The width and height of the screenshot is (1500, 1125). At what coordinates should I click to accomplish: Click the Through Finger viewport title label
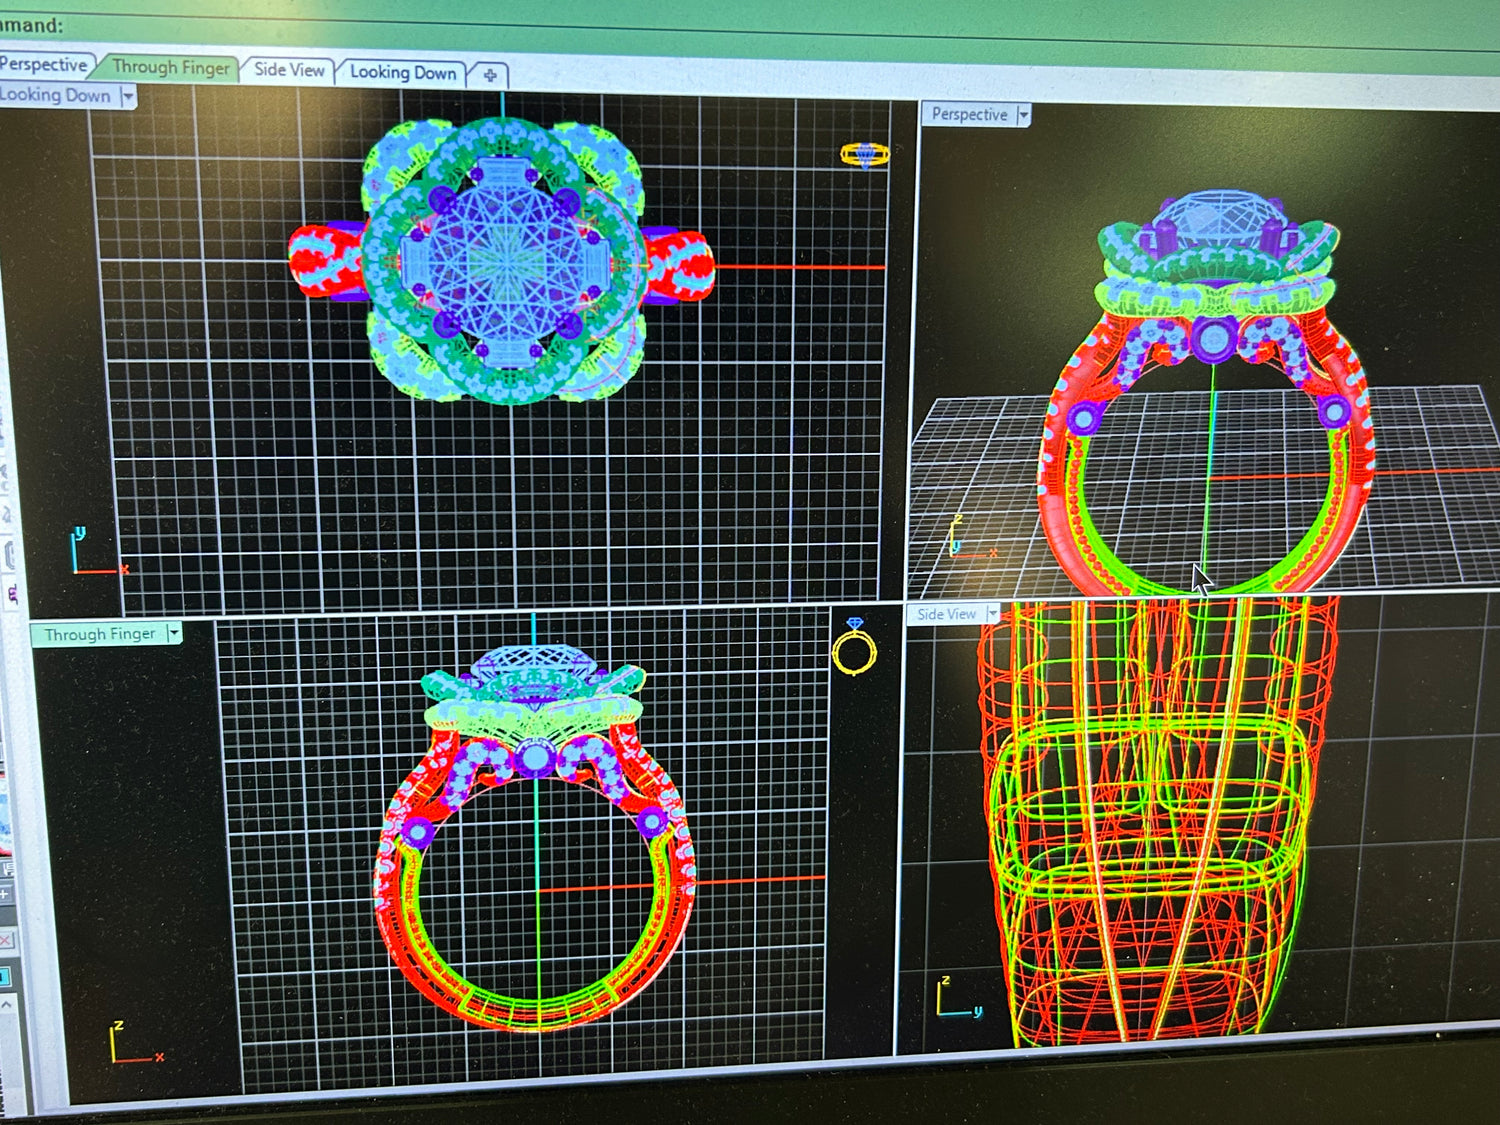click(99, 634)
